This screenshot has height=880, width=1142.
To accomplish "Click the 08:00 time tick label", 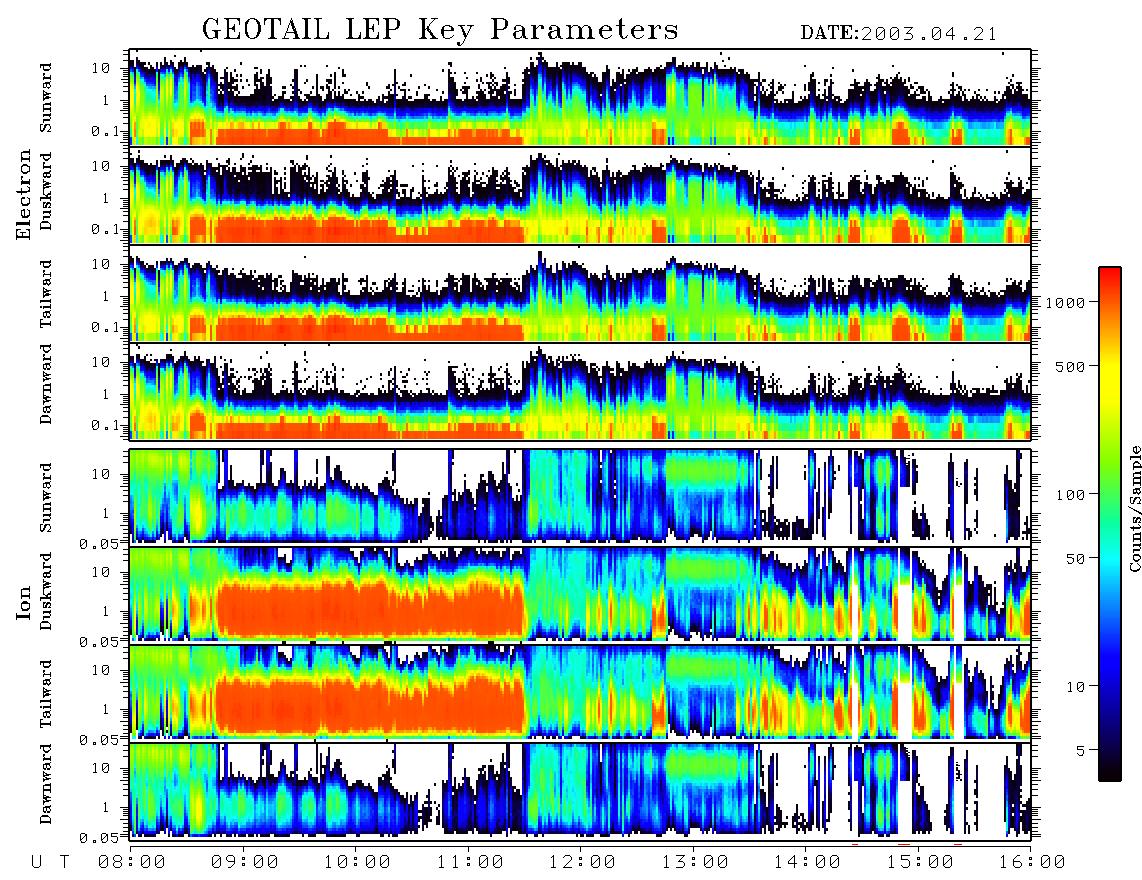I will pos(132,862).
